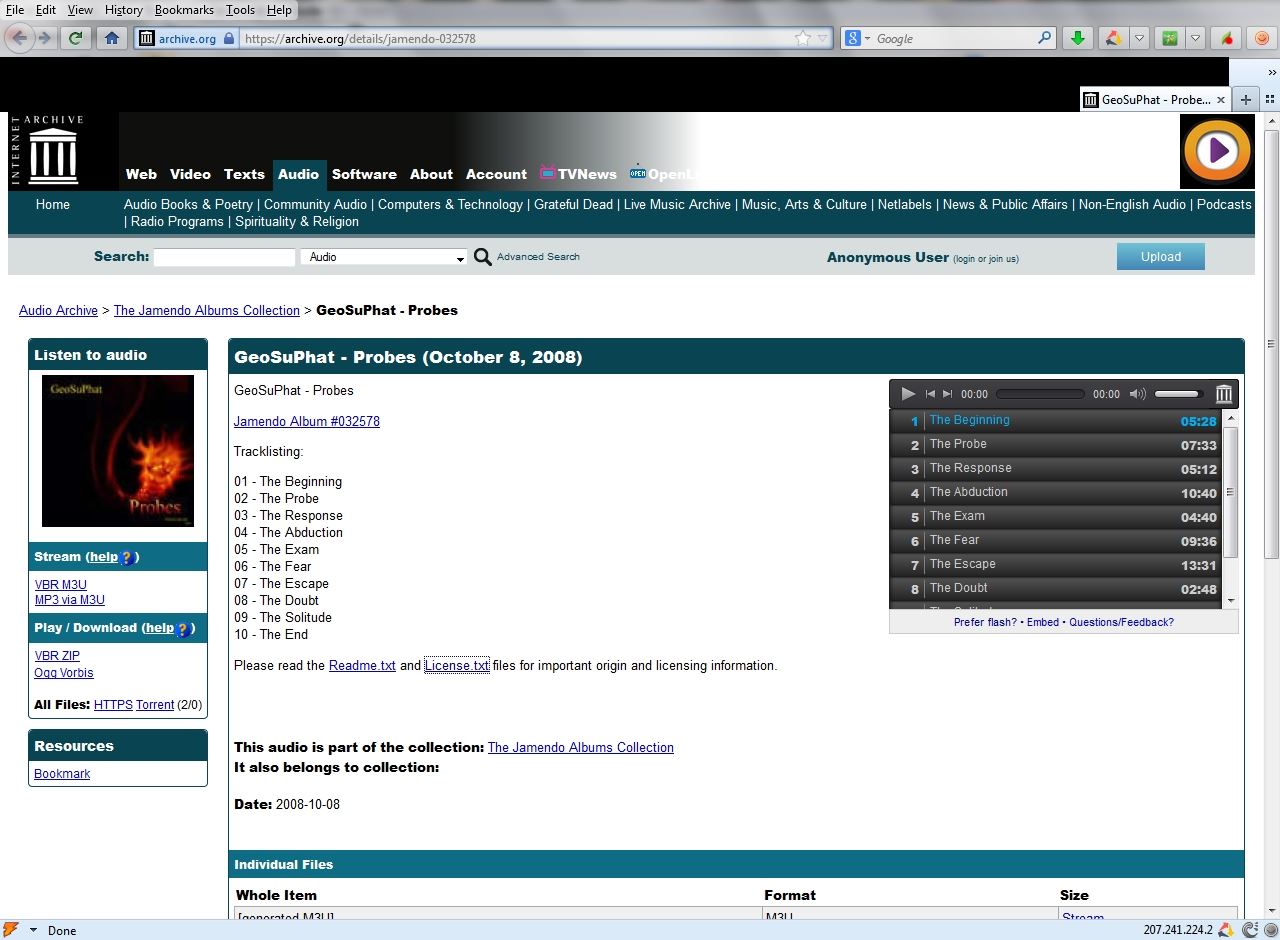This screenshot has width=1280, height=940.
Task: Adjust the audio player volume slider
Action: pos(1178,394)
